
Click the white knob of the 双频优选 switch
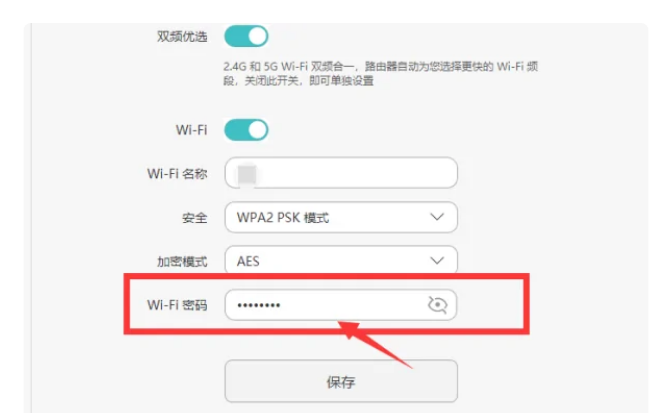(x=257, y=36)
